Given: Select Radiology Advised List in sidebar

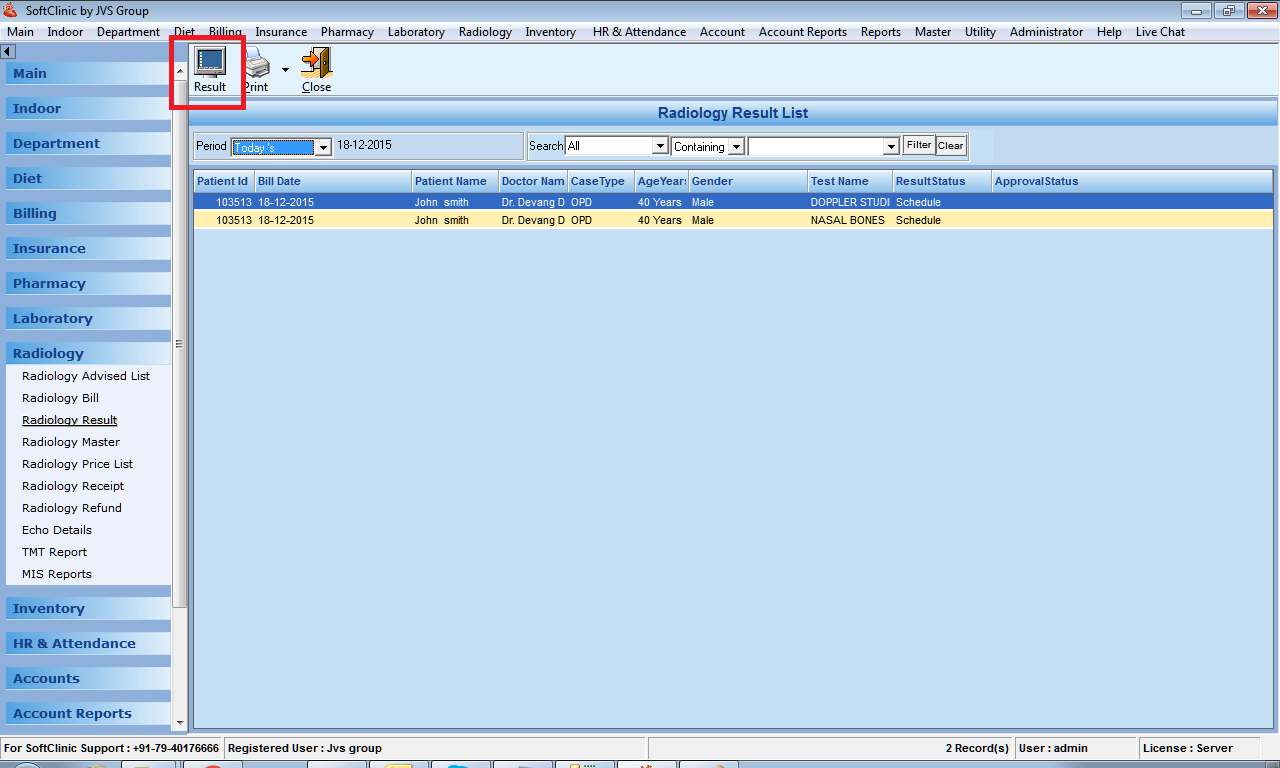Looking at the screenshot, I should (86, 376).
